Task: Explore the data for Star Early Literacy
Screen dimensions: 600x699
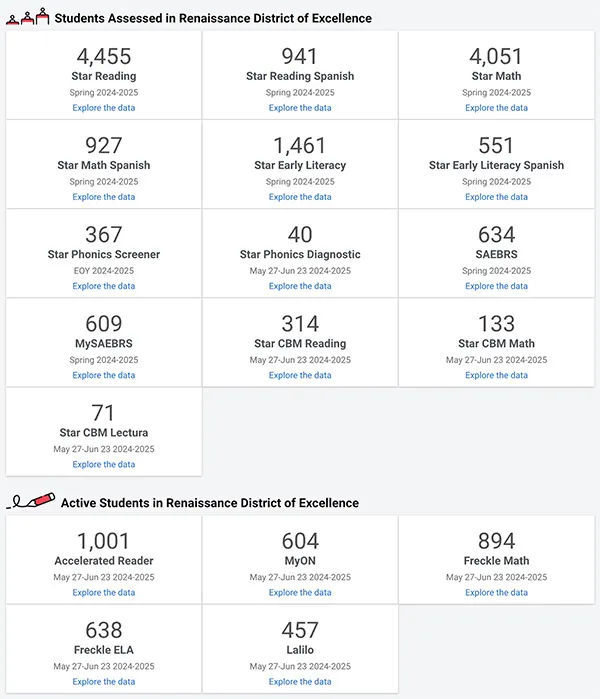Action: pos(300,197)
